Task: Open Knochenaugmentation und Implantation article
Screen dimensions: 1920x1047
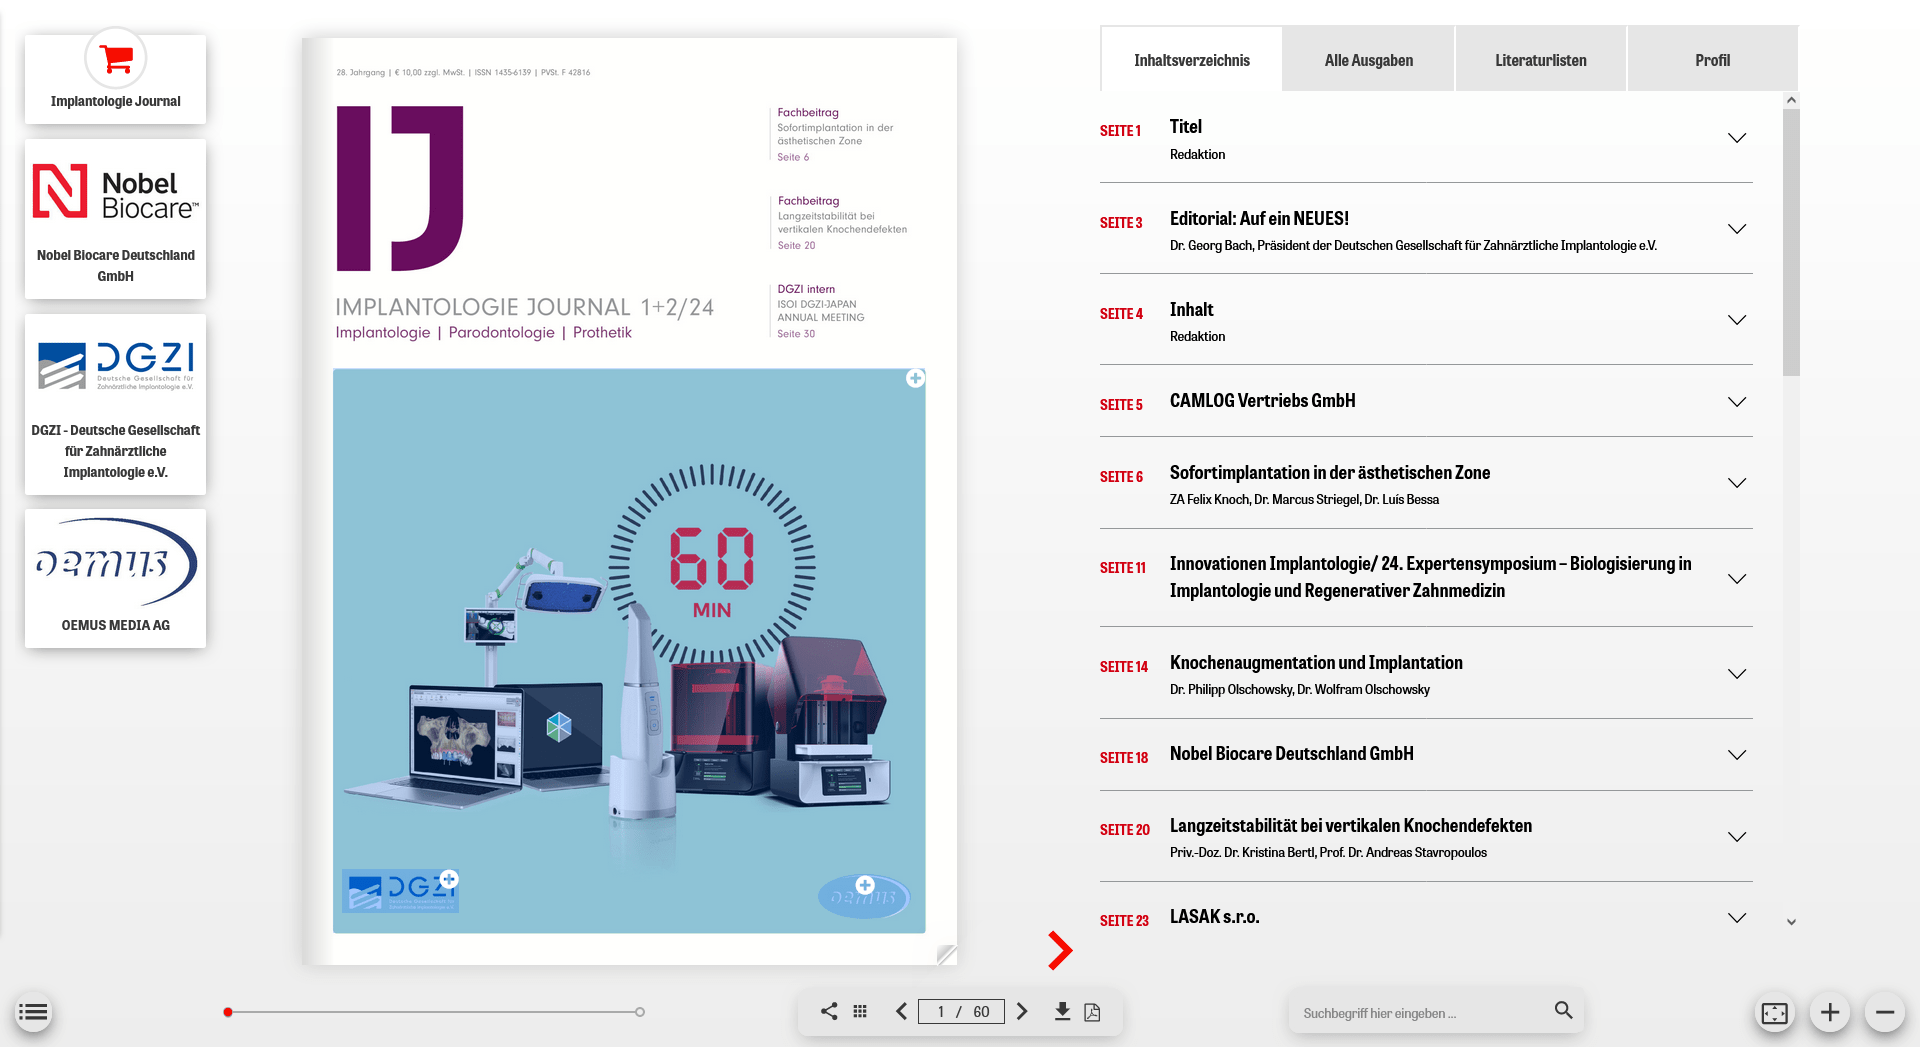Action: pyautogui.click(x=1316, y=663)
